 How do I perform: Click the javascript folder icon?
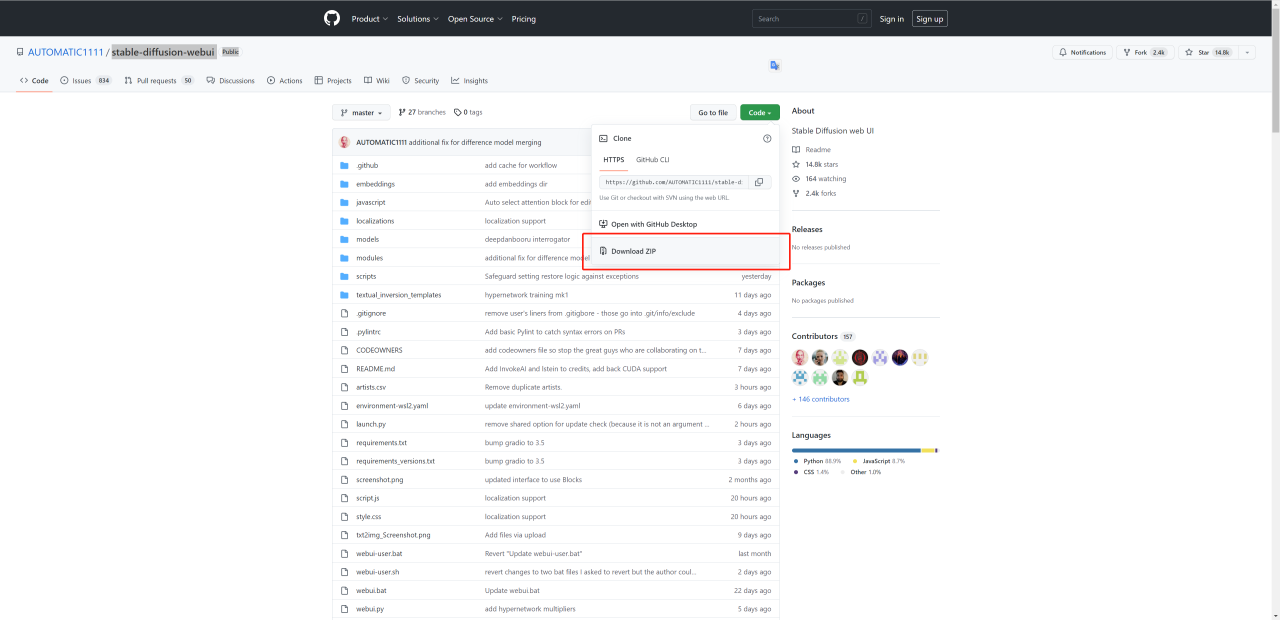click(344, 202)
